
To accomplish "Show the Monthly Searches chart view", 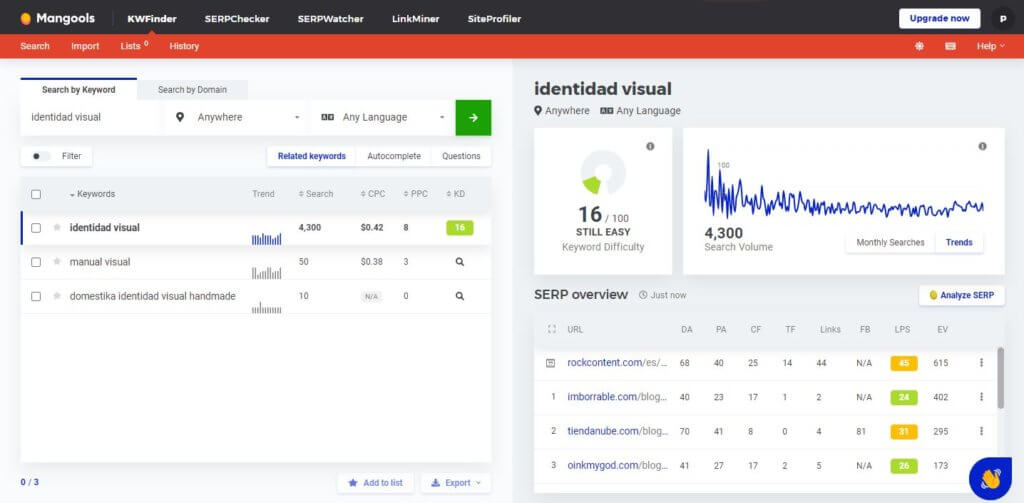I will coord(890,242).
